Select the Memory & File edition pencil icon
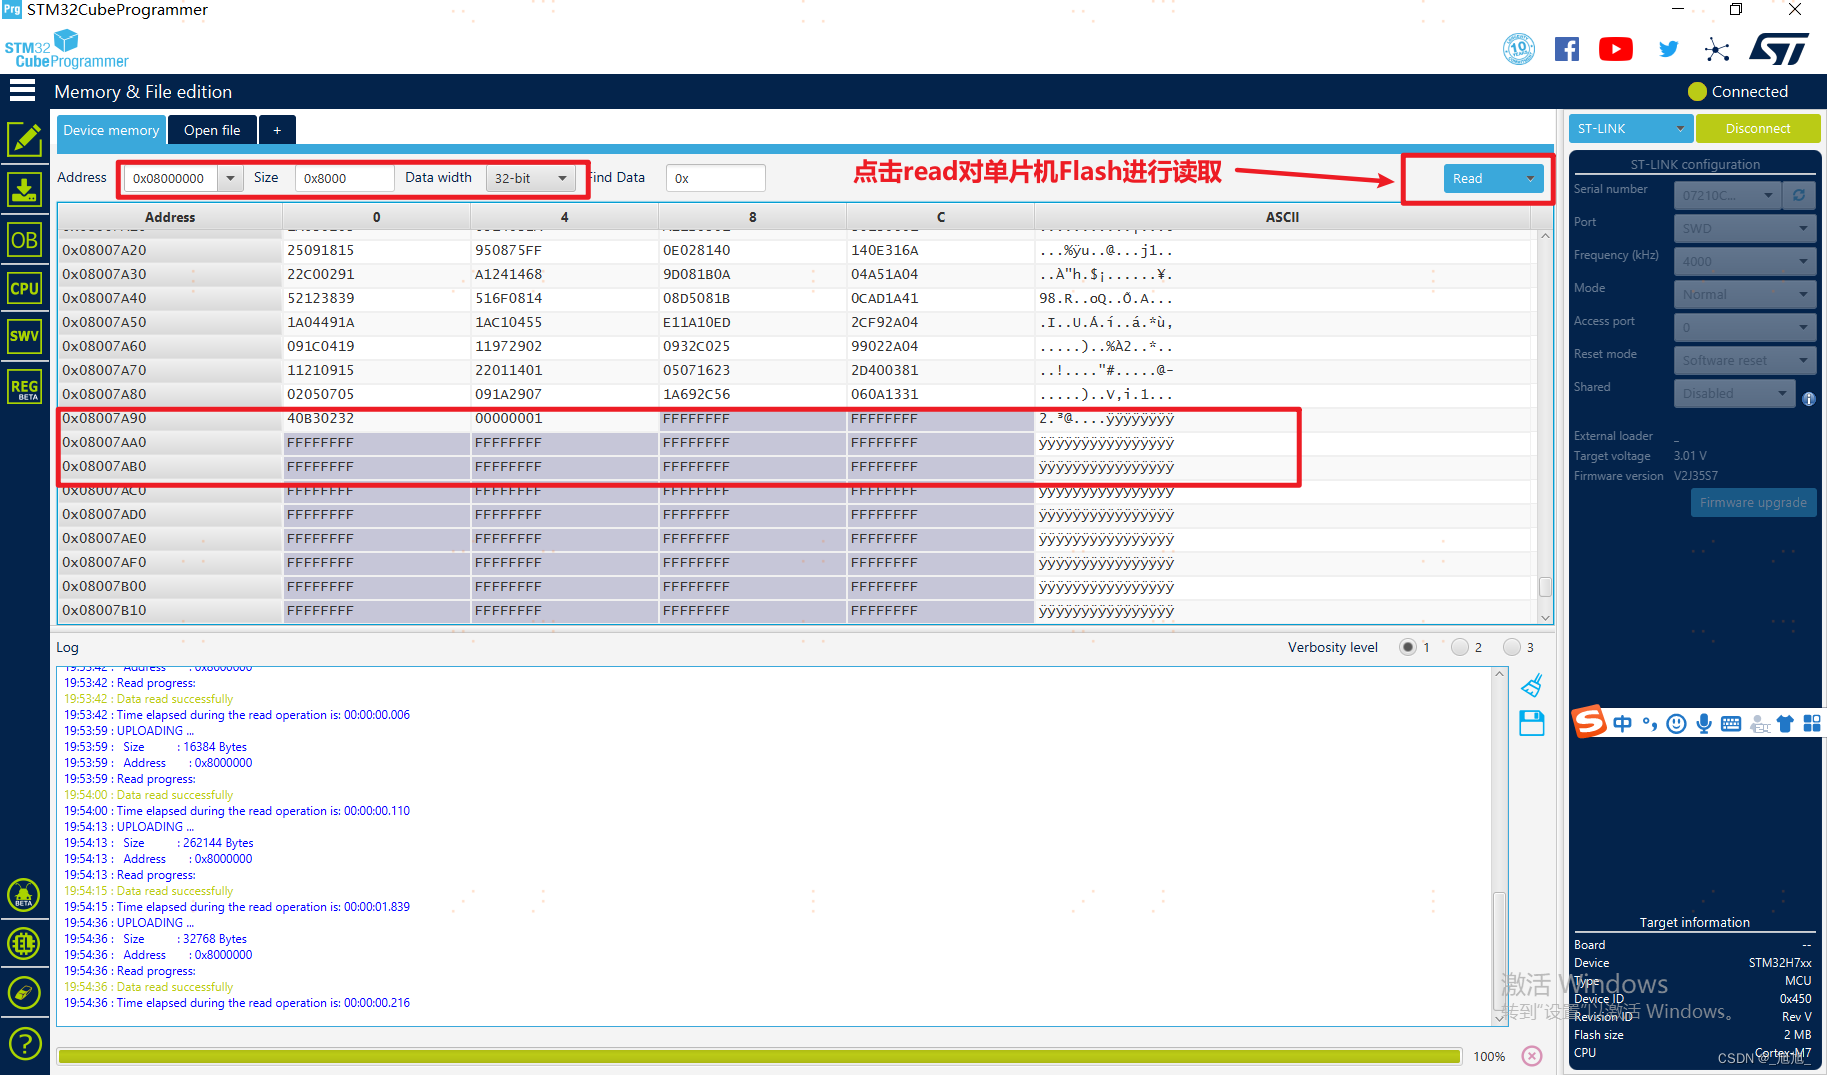This screenshot has width=1827, height=1075. (24, 139)
